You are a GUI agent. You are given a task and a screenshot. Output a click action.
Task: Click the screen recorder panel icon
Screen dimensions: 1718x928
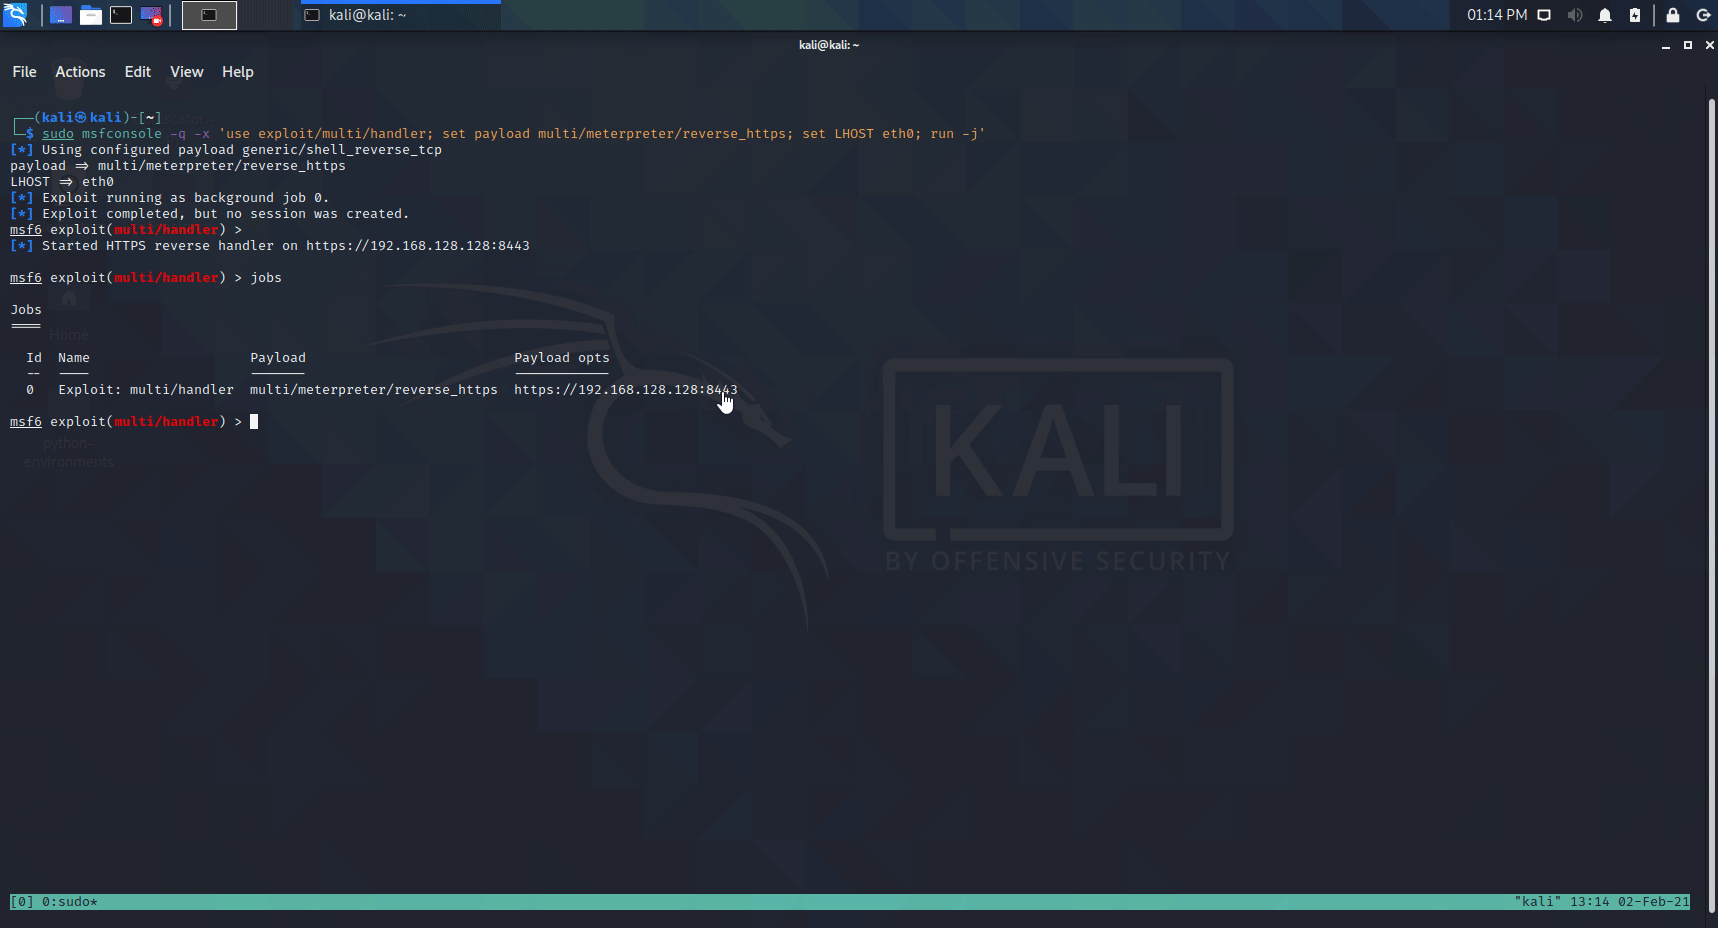[x=151, y=15]
